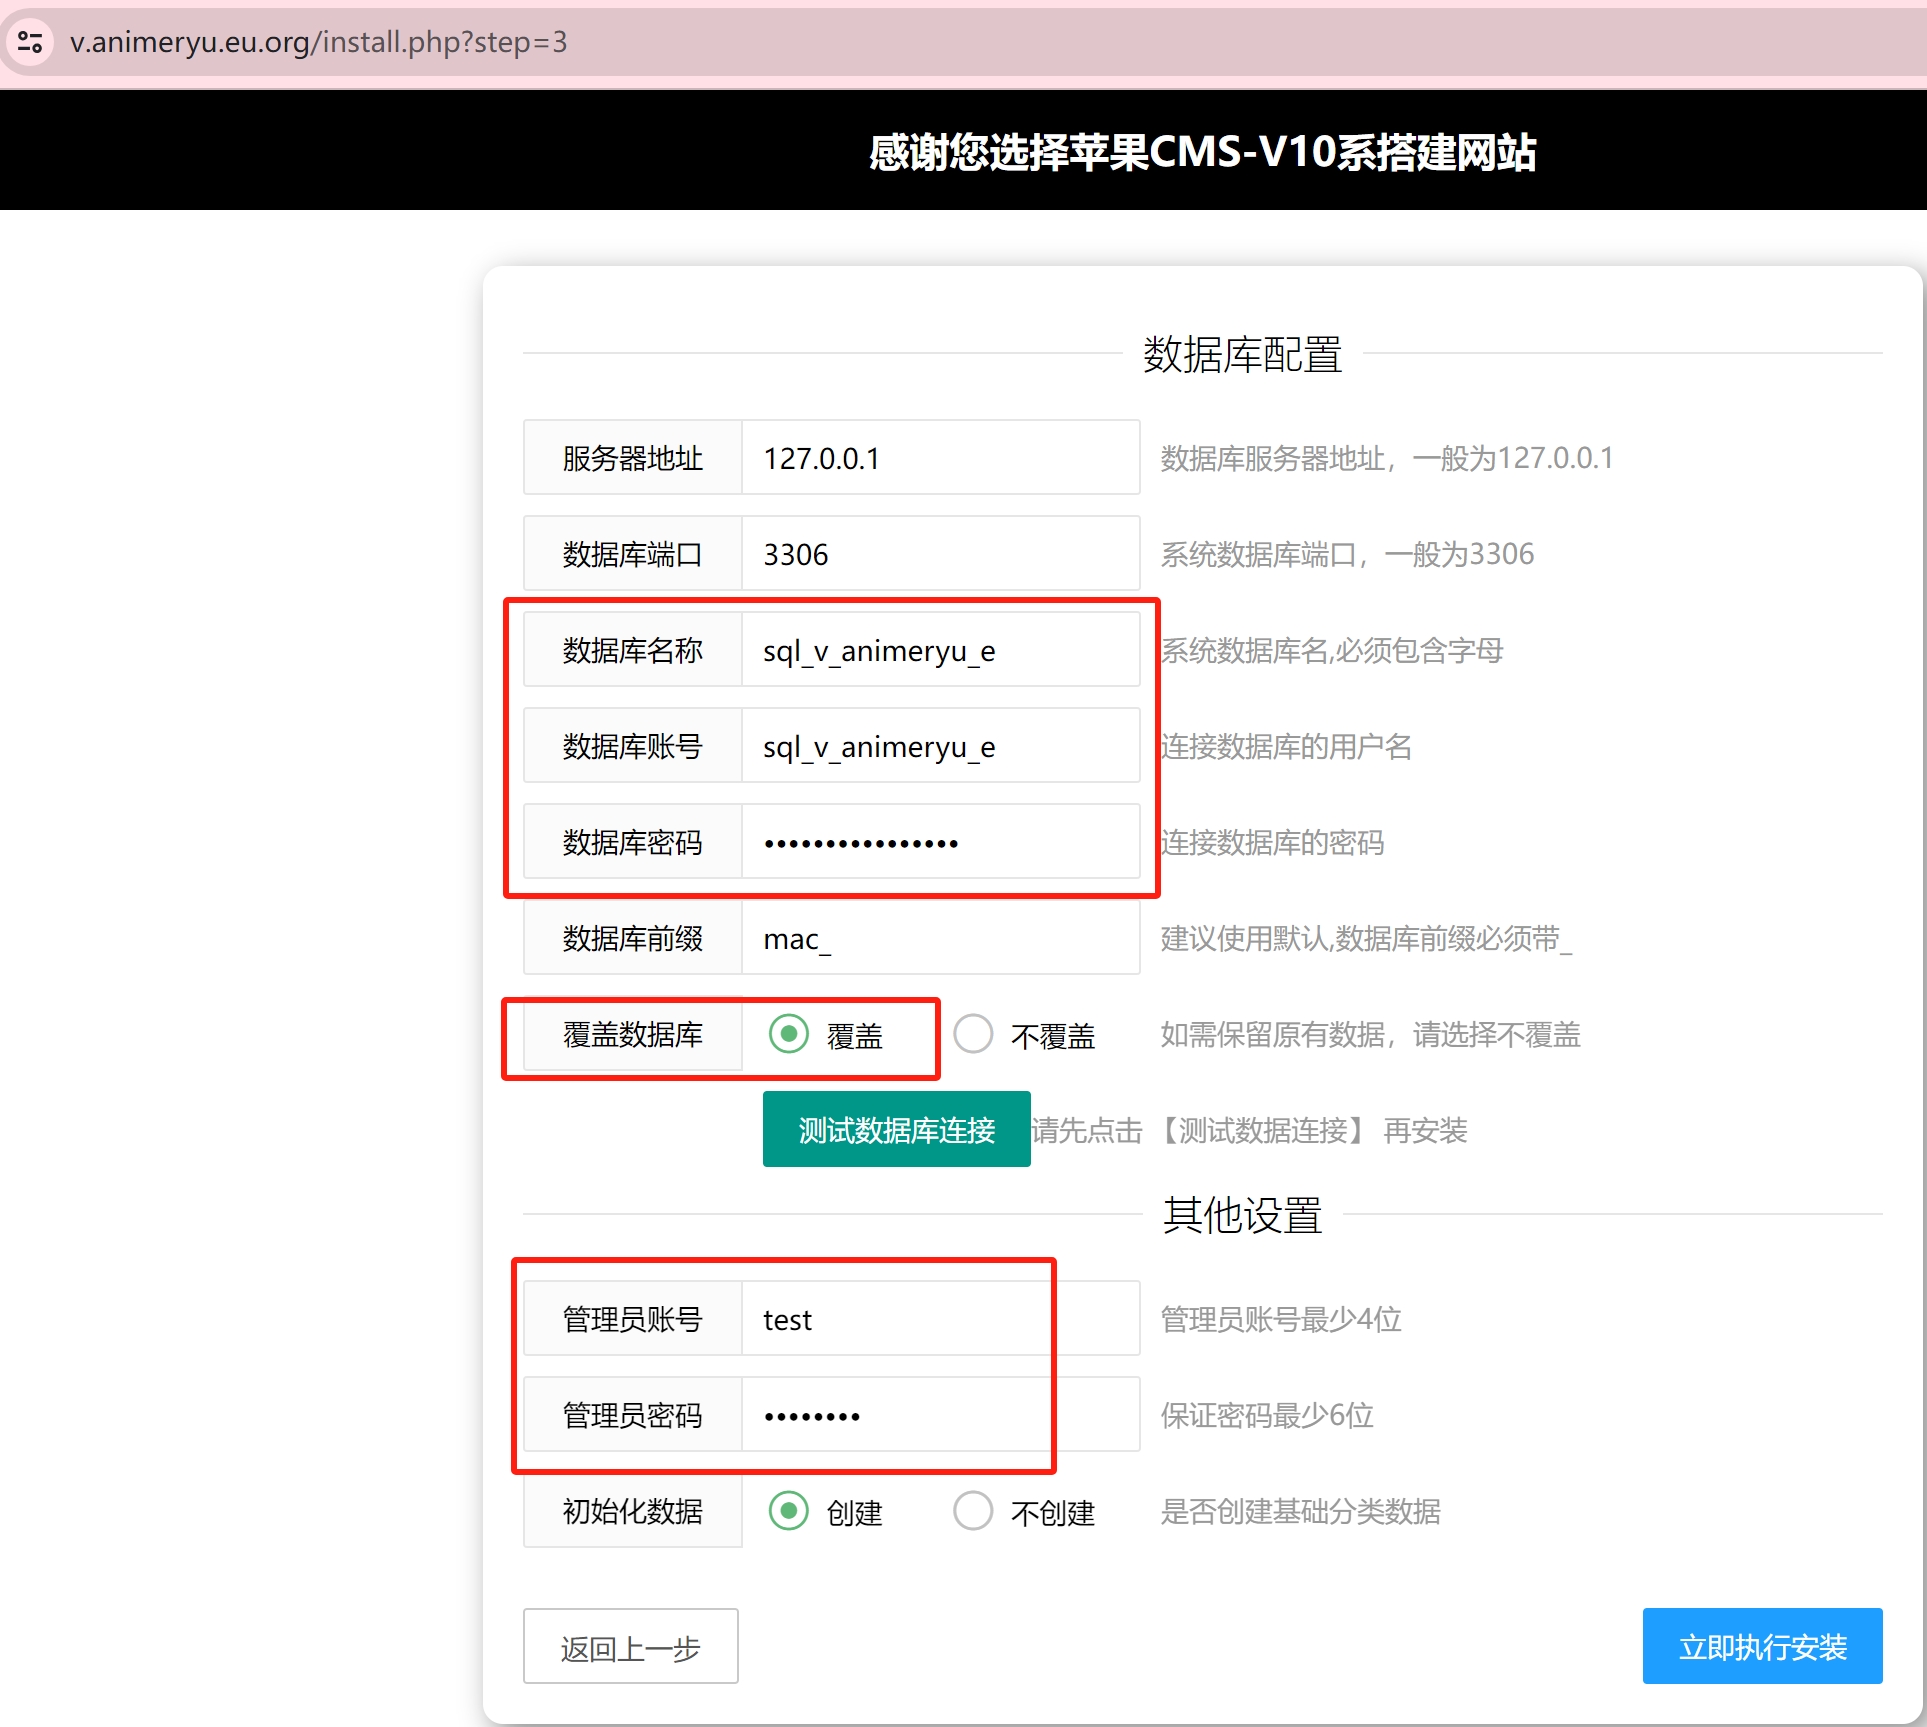The height and width of the screenshot is (1727, 1927).
Task: Focus the 管理员密码 password field
Action: 940,1415
